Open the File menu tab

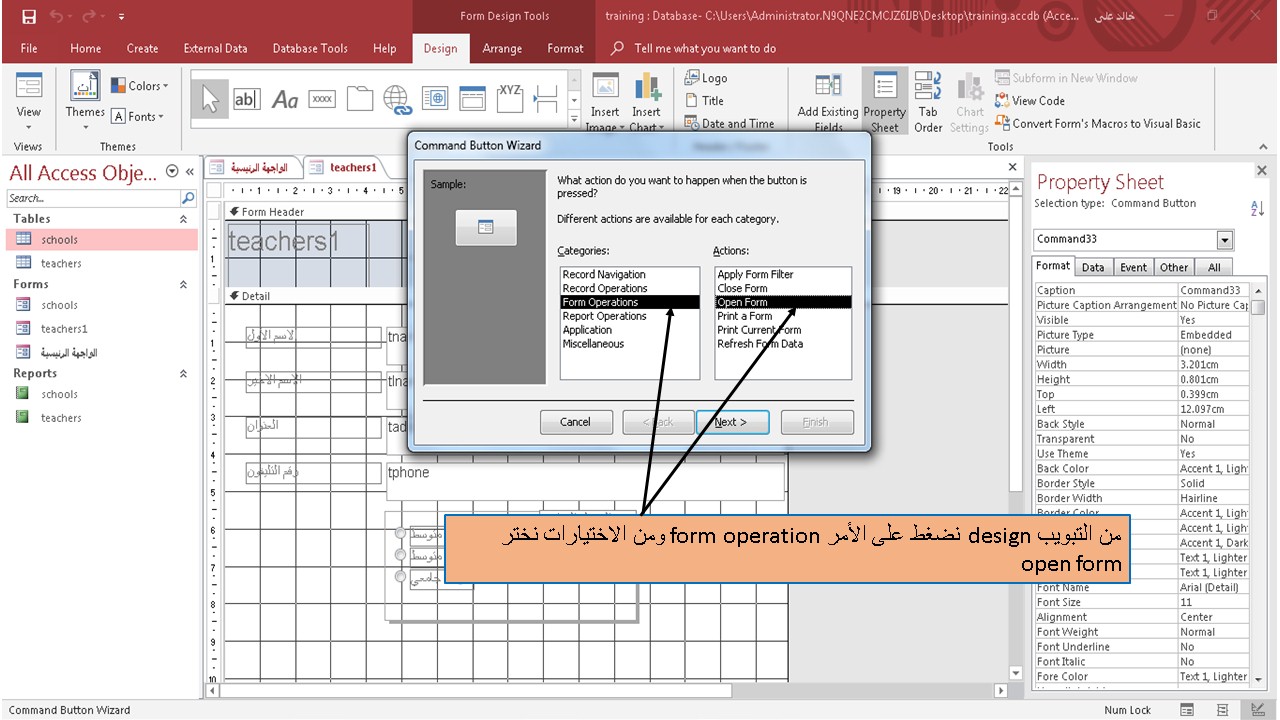click(x=29, y=48)
